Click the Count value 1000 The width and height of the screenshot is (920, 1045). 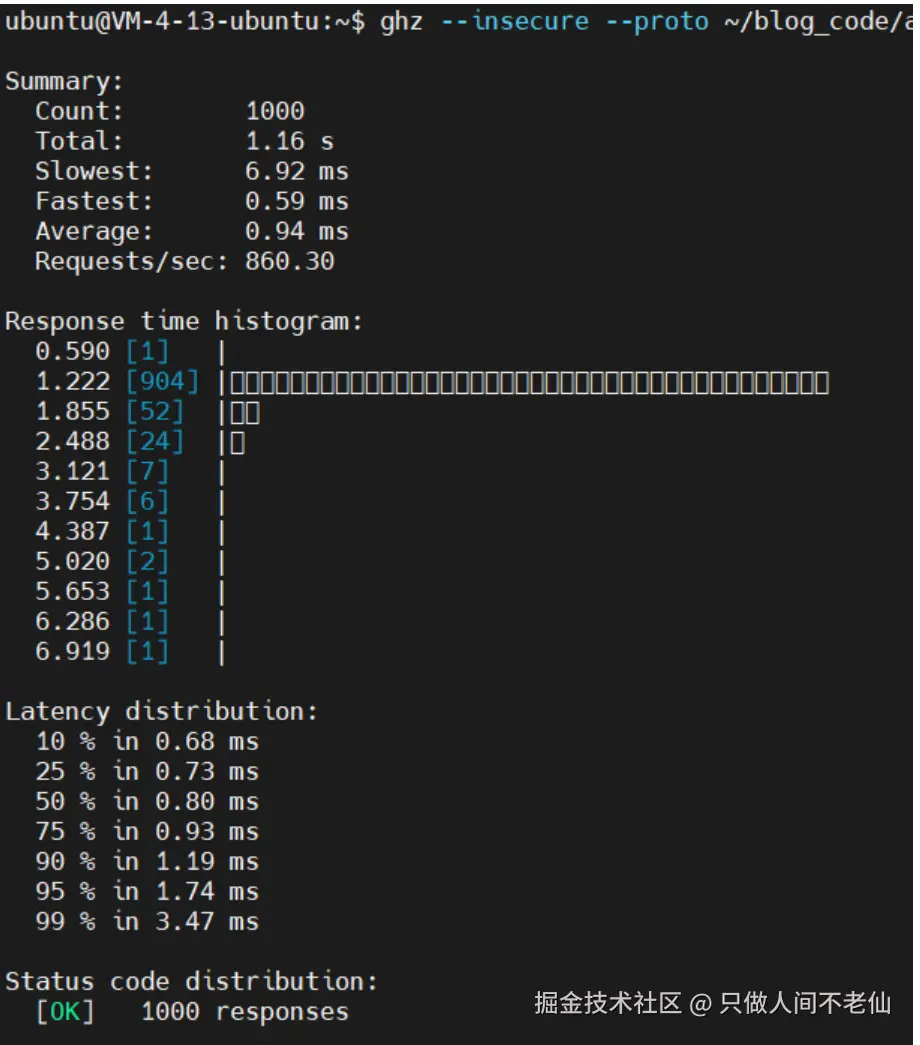tap(275, 111)
